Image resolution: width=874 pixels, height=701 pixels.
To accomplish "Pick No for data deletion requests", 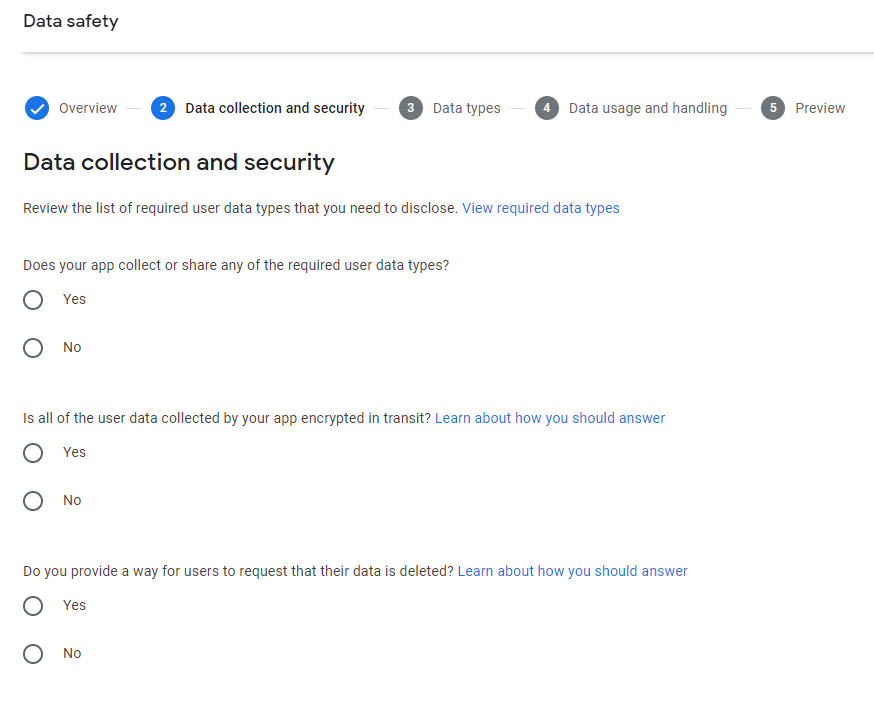I will pos(33,654).
